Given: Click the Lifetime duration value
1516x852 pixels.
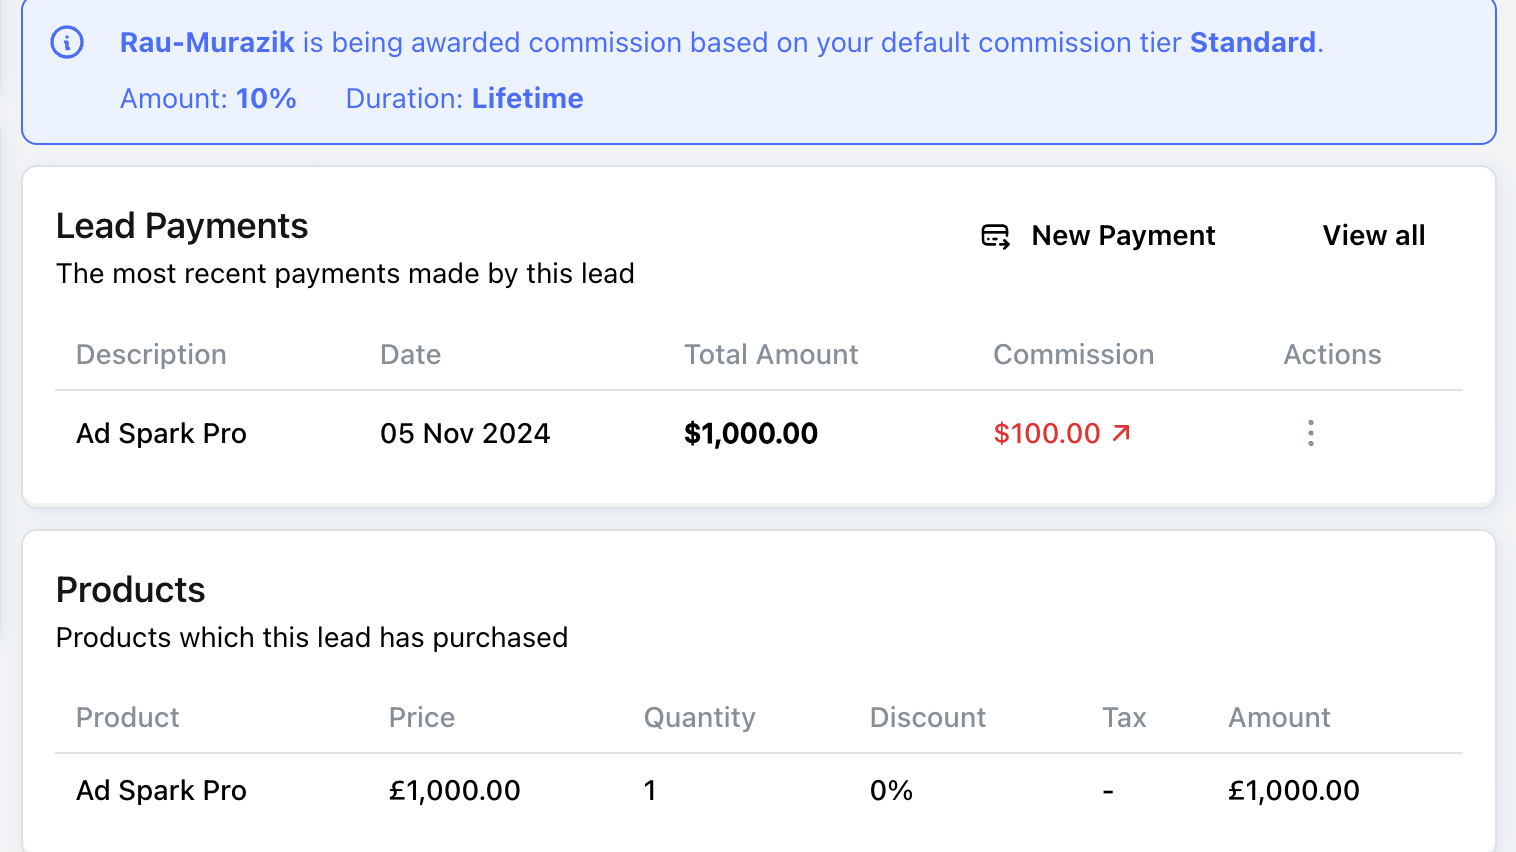Looking at the screenshot, I should 527,99.
